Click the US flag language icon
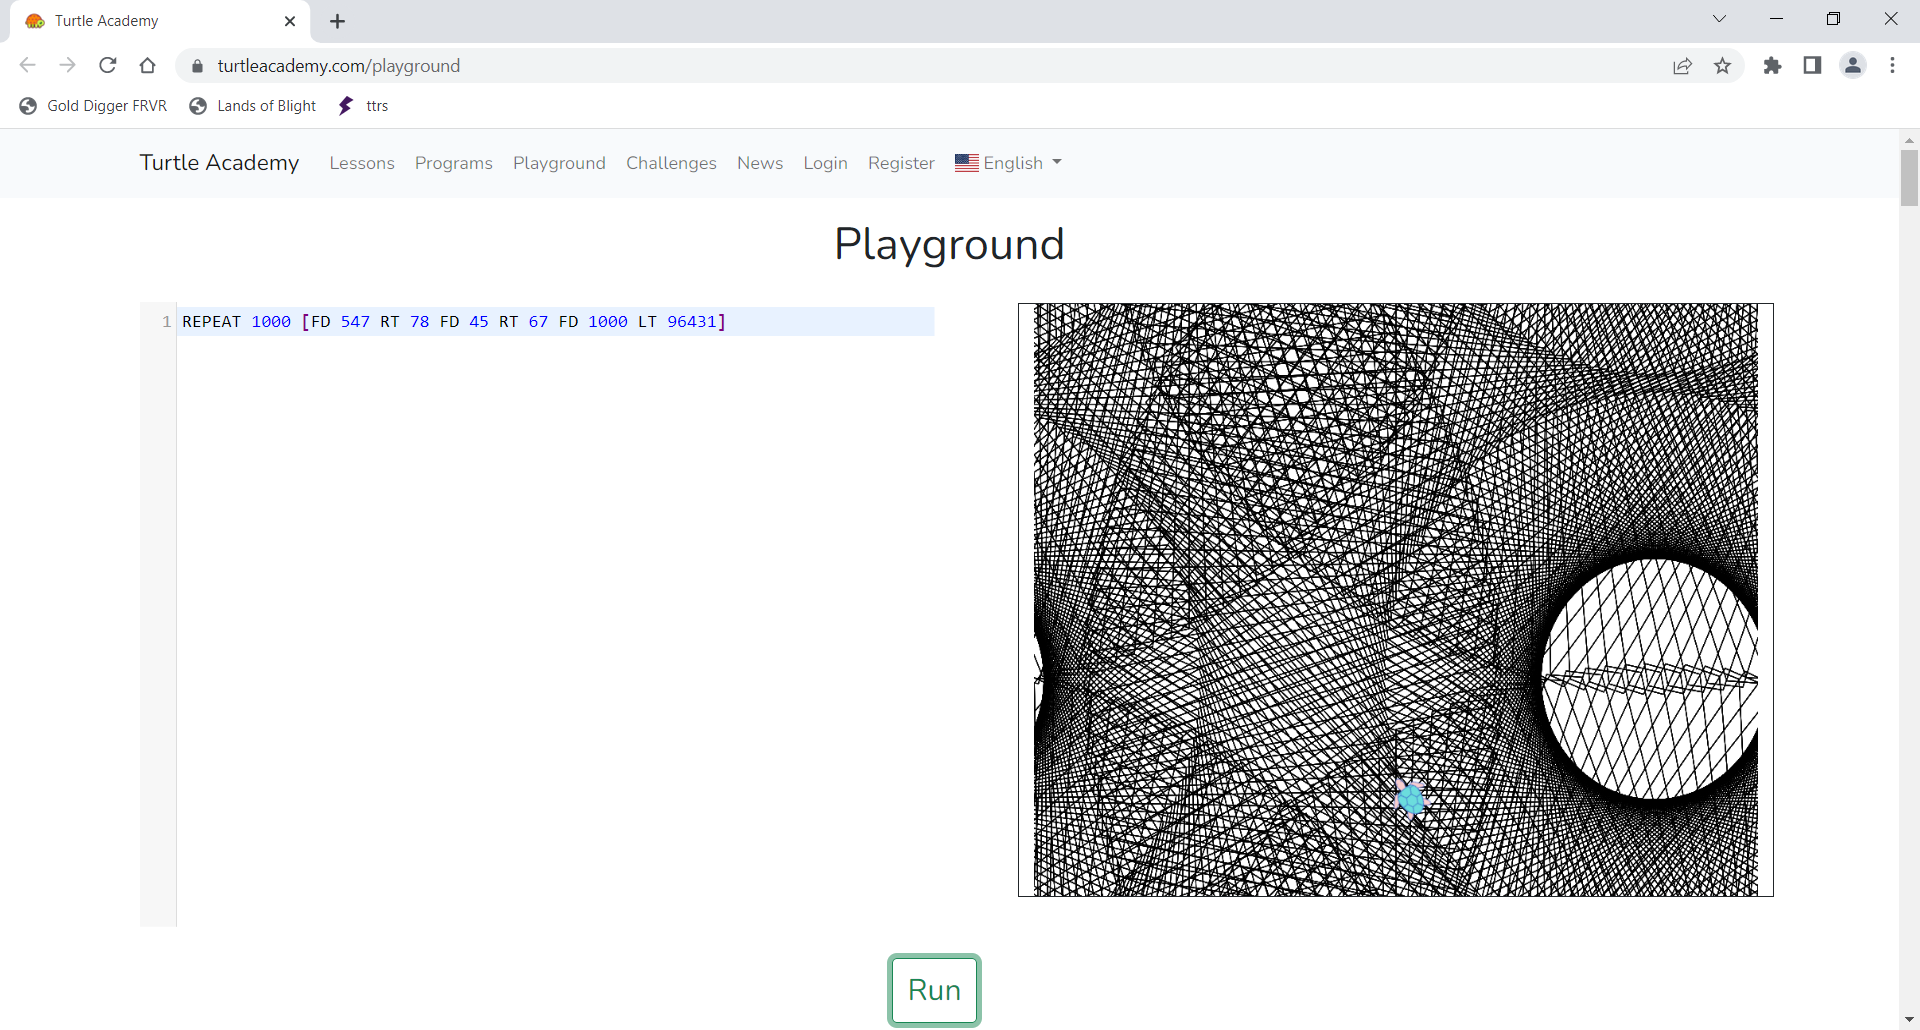This screenshot has width=1920, height=1030. tap(967, 163)
